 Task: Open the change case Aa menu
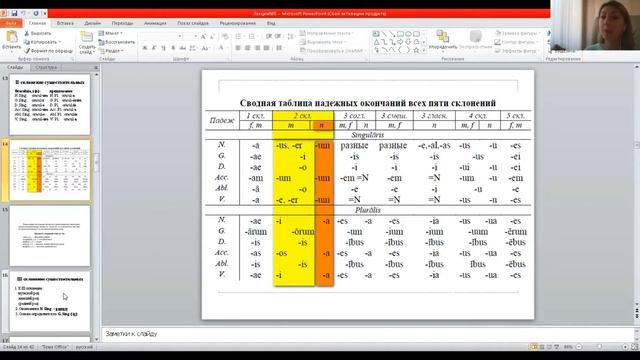click(x=206, y=48)
